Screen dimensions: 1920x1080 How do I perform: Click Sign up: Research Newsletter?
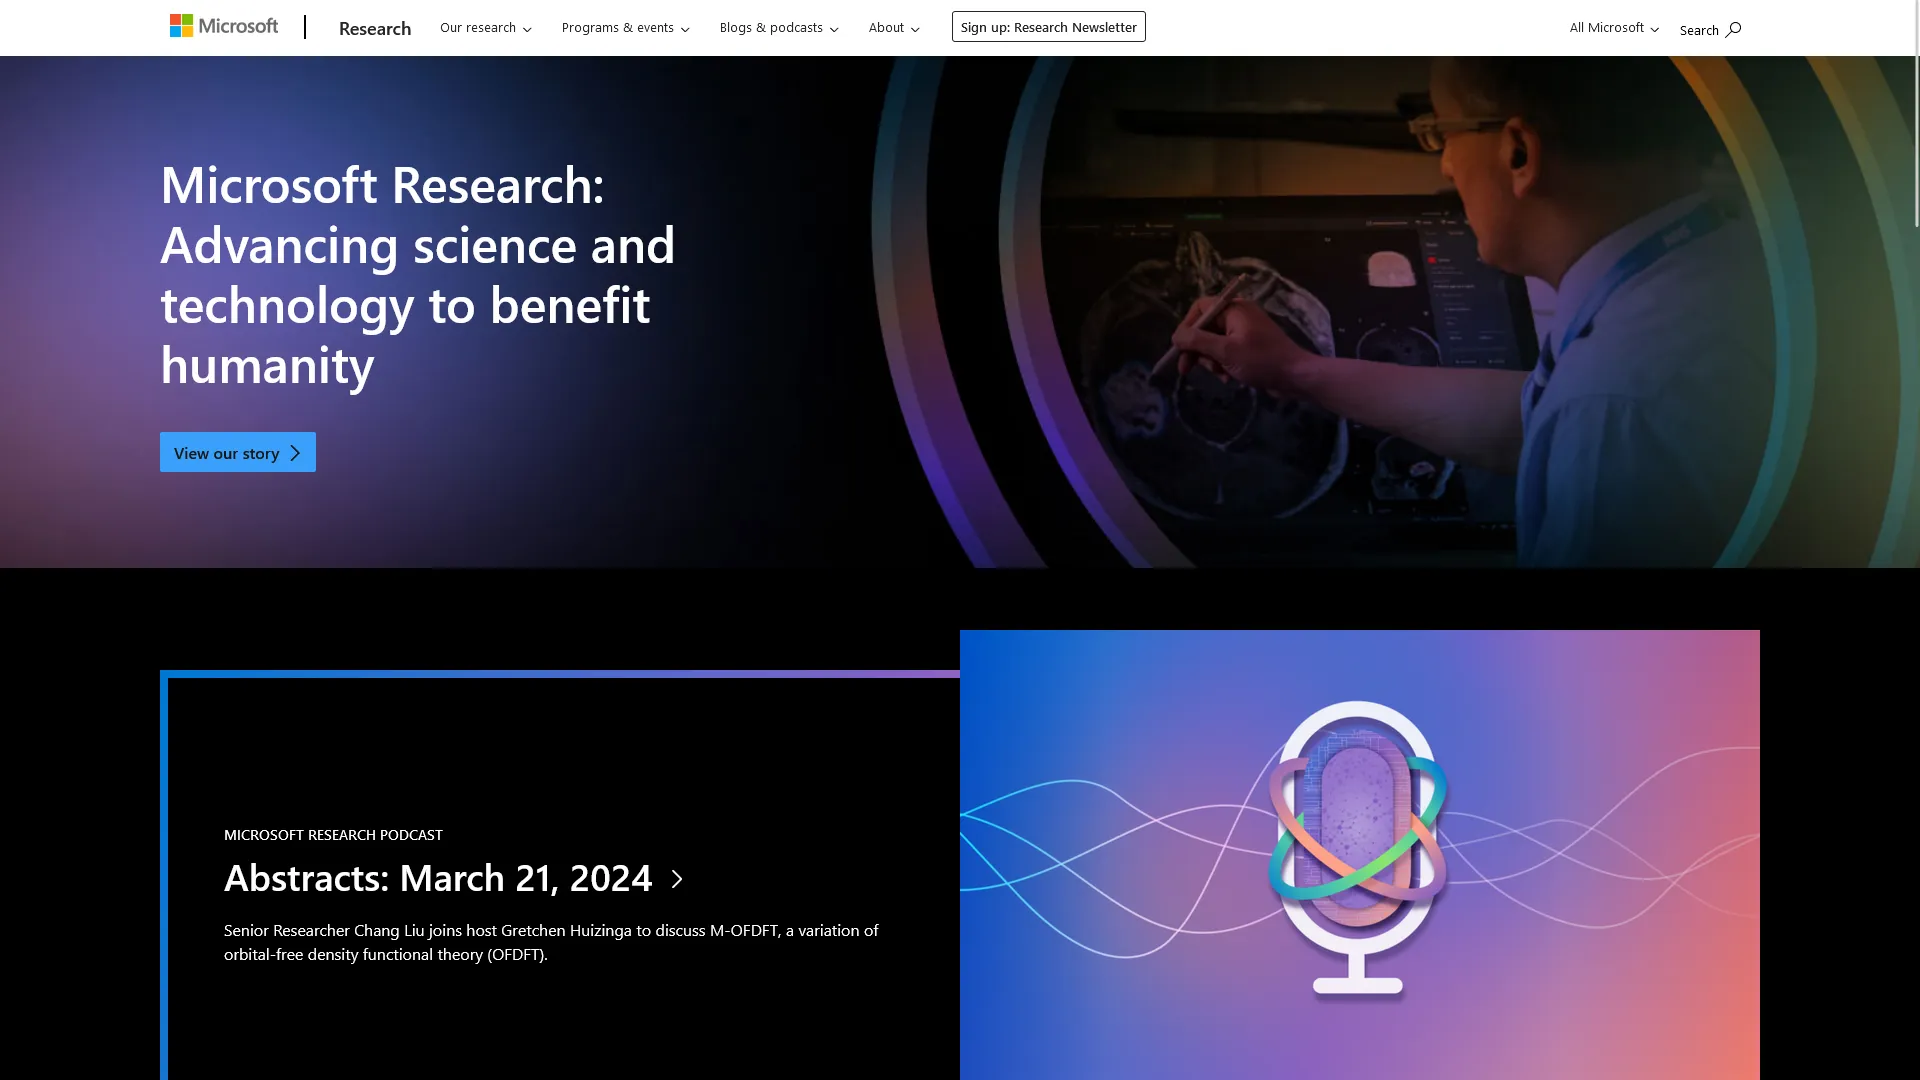(1048, 26)
